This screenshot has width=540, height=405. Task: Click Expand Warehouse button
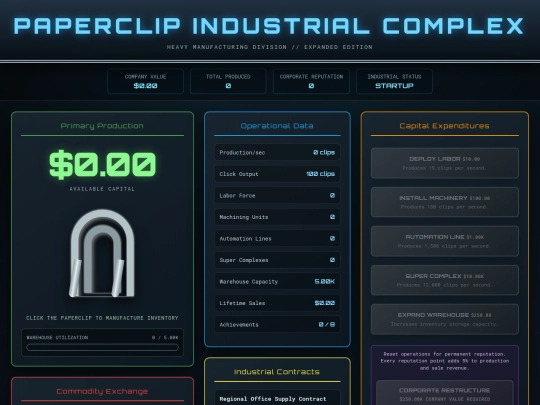click(x=445, y=319)
